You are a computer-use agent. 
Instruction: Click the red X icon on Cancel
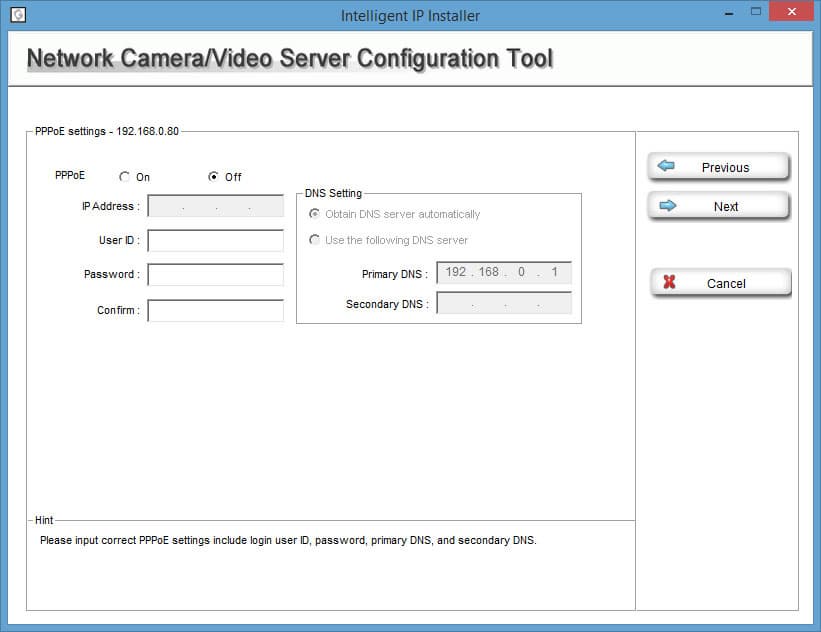coord(669,282)
